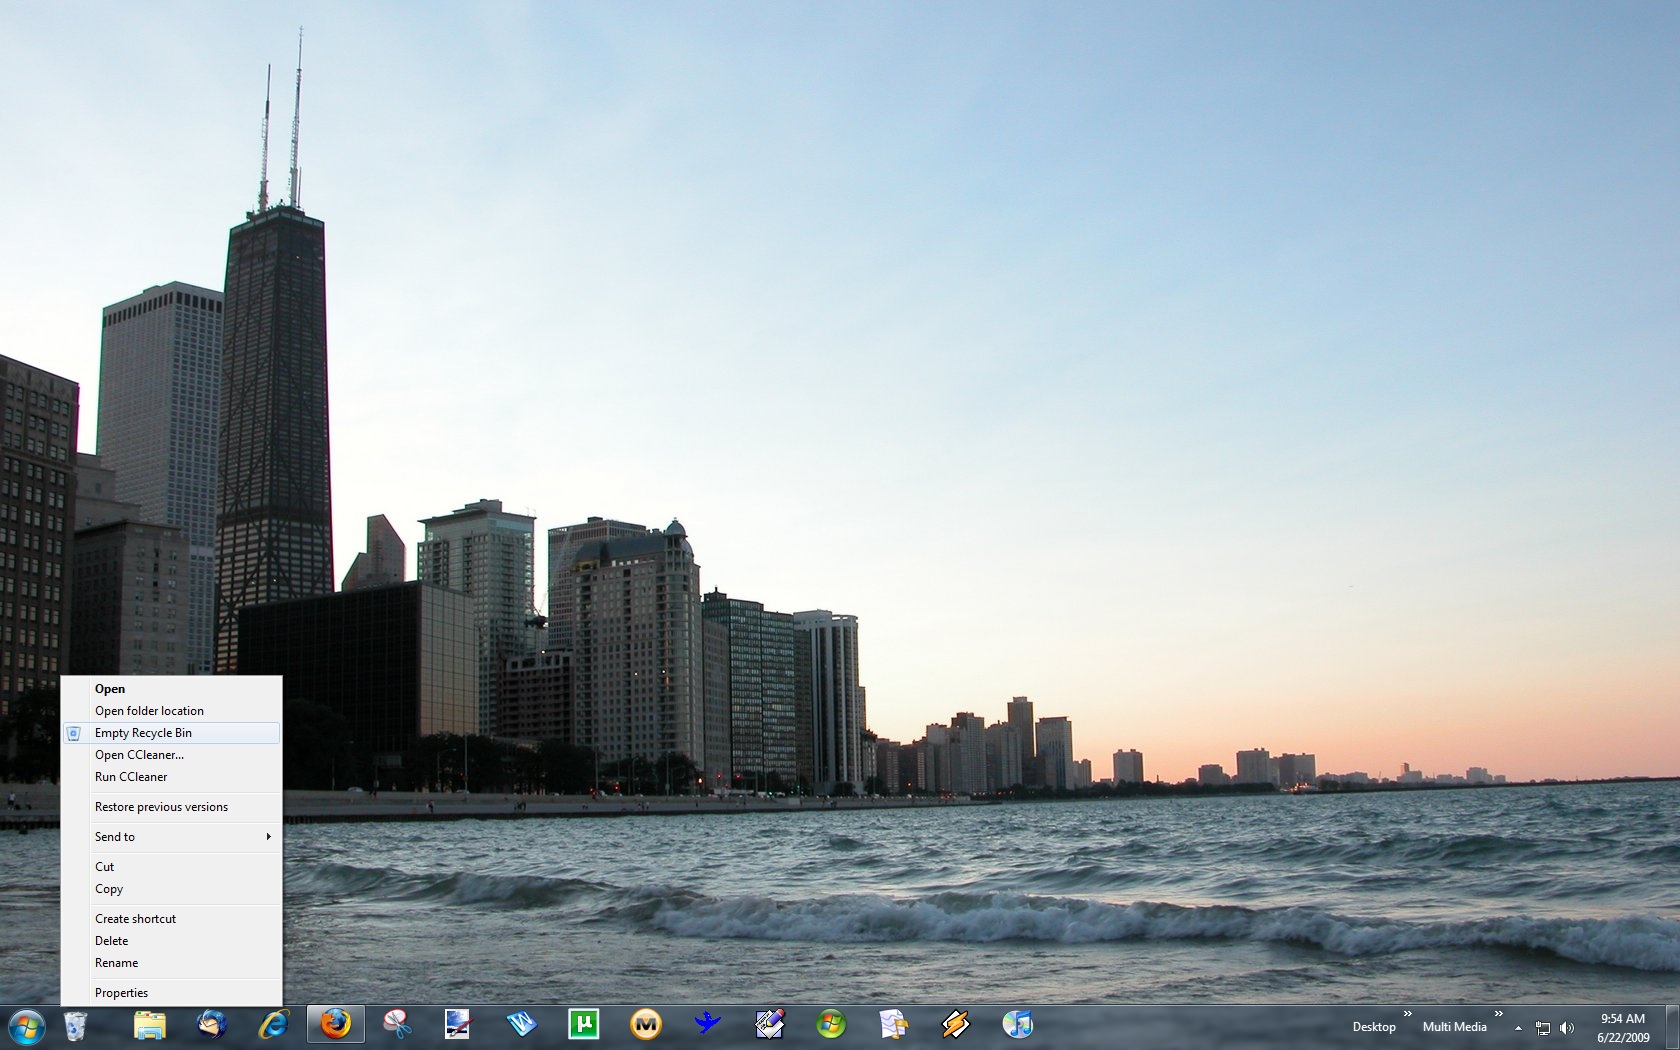Open Internet Explorer from the taskbar
The image size is (1680, 1050).
pos(273,1025)
